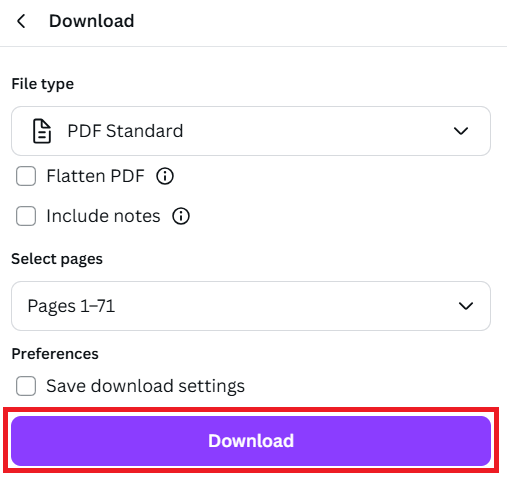Screen dimensions: 507x478
Task: Click the Download panel header title
Action: coord(92,21)
